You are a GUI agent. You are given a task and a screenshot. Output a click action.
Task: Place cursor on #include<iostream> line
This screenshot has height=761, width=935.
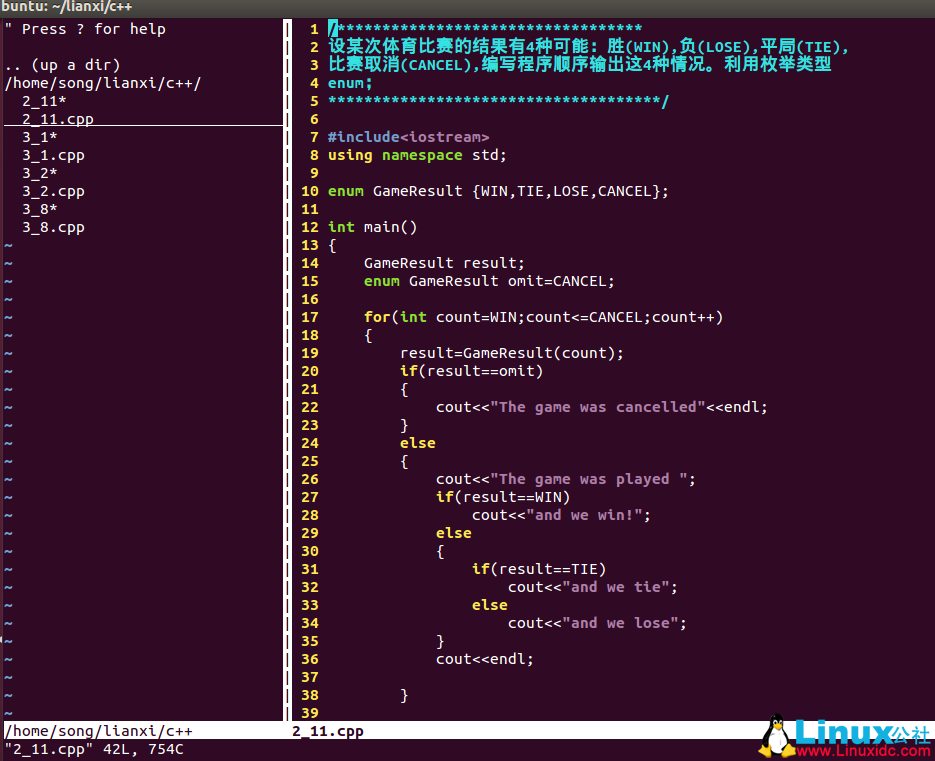(x=408, y=137)
